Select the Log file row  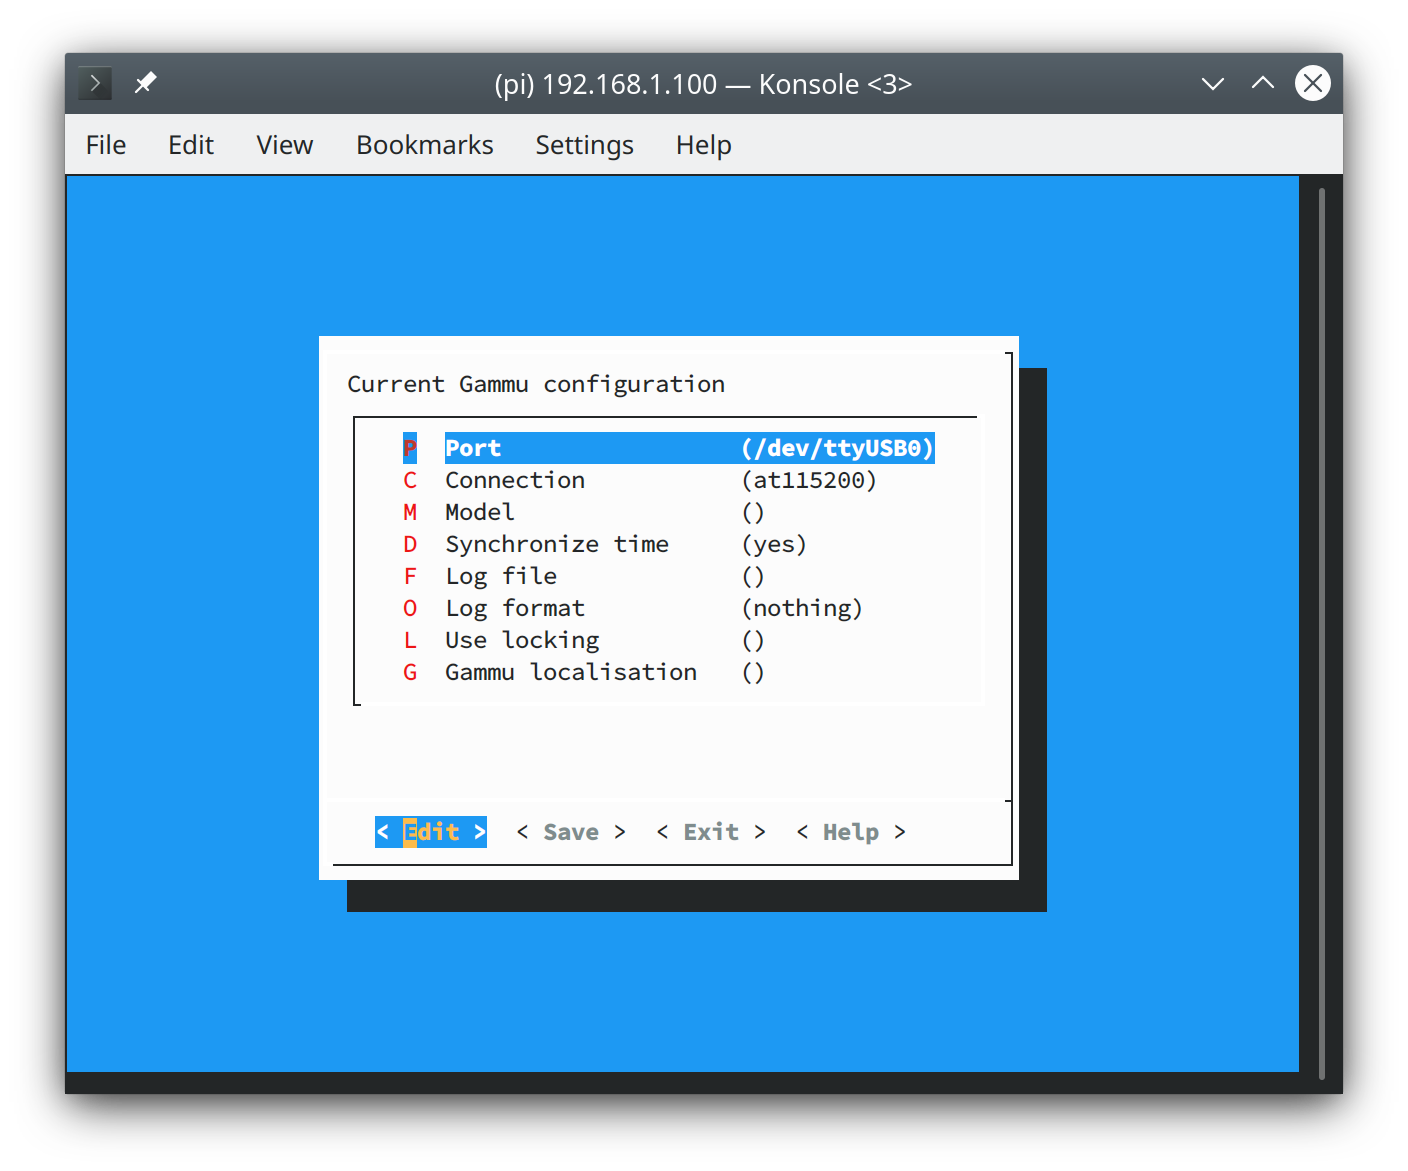(x=584, y=576)
